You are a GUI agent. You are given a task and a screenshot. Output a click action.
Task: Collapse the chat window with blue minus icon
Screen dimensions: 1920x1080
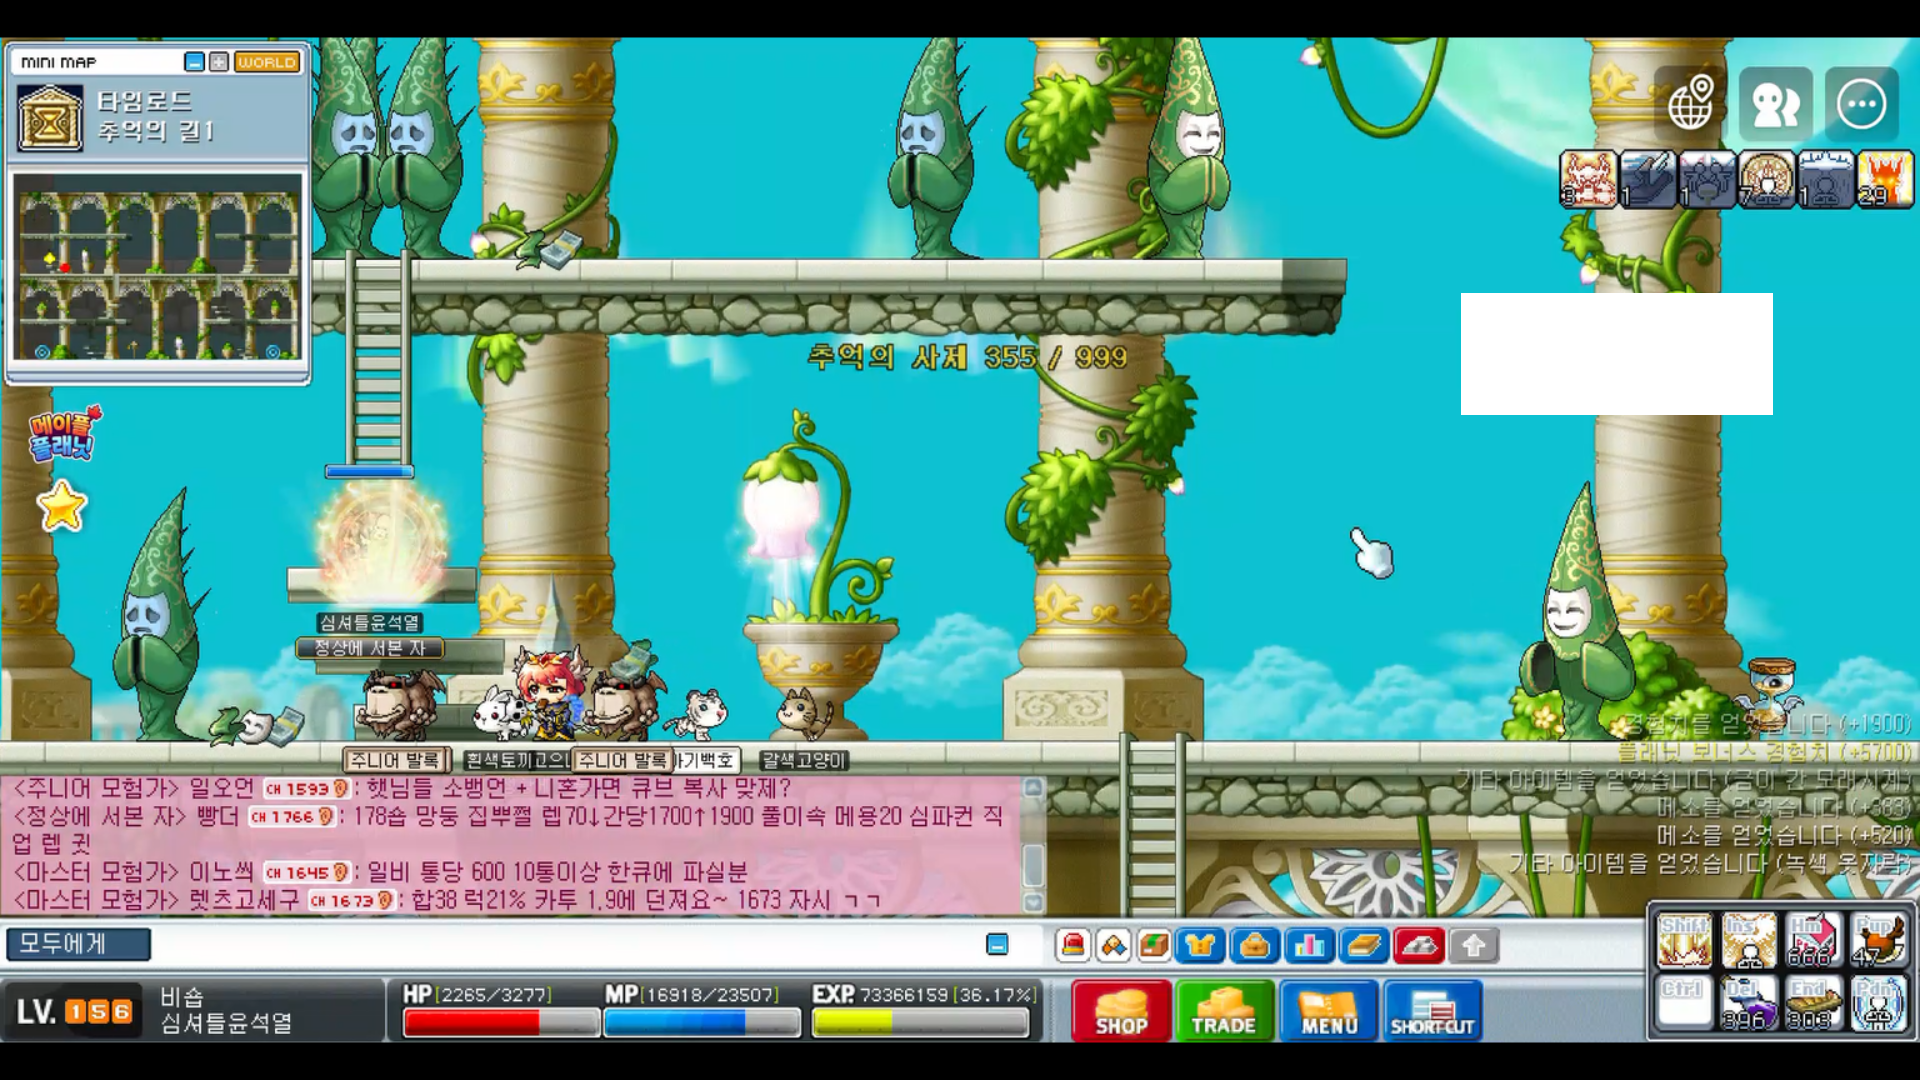[x=997, y=945]
